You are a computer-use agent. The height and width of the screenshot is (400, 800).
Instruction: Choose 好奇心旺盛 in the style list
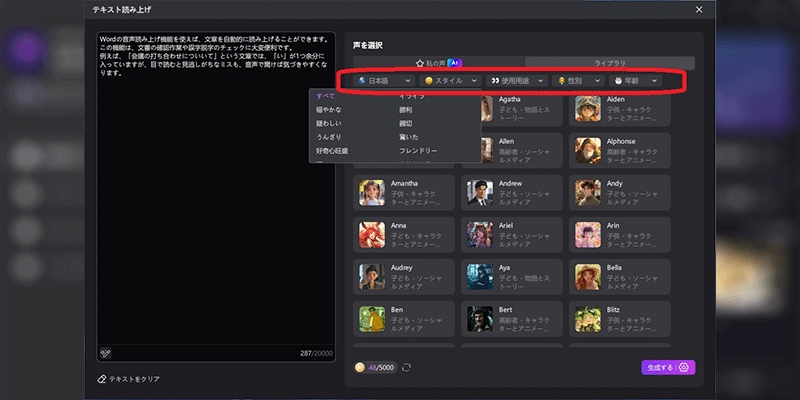(332, 151)
